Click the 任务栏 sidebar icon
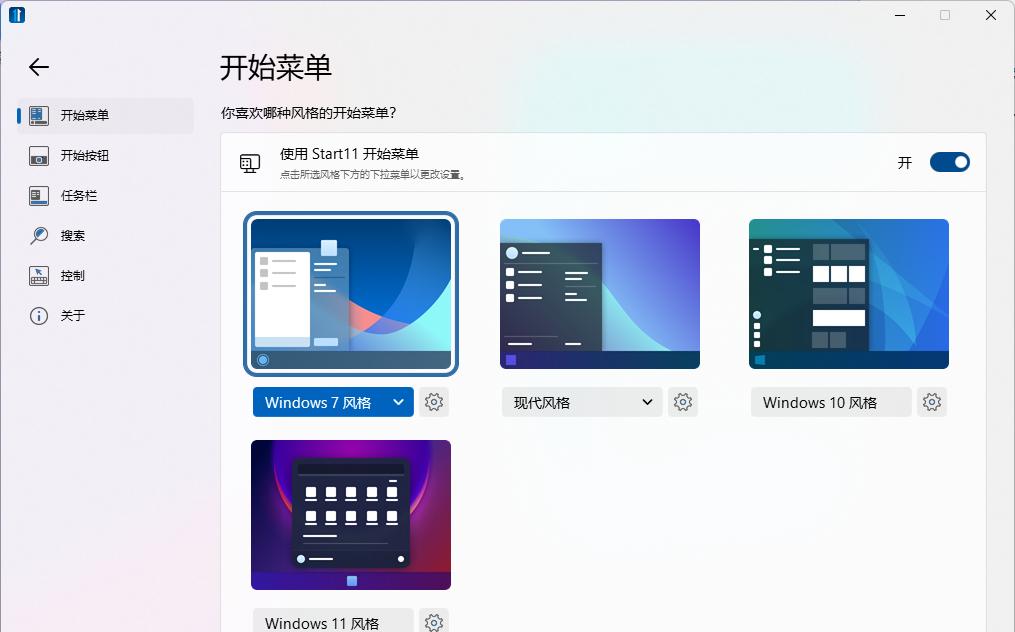 [39, 196]
